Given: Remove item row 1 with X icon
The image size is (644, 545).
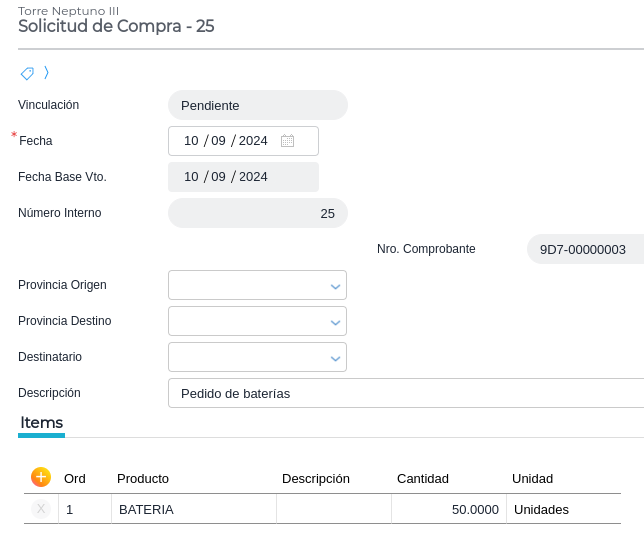Looking at the screenshot, I should pyautogui.click(x=41, y=509).
